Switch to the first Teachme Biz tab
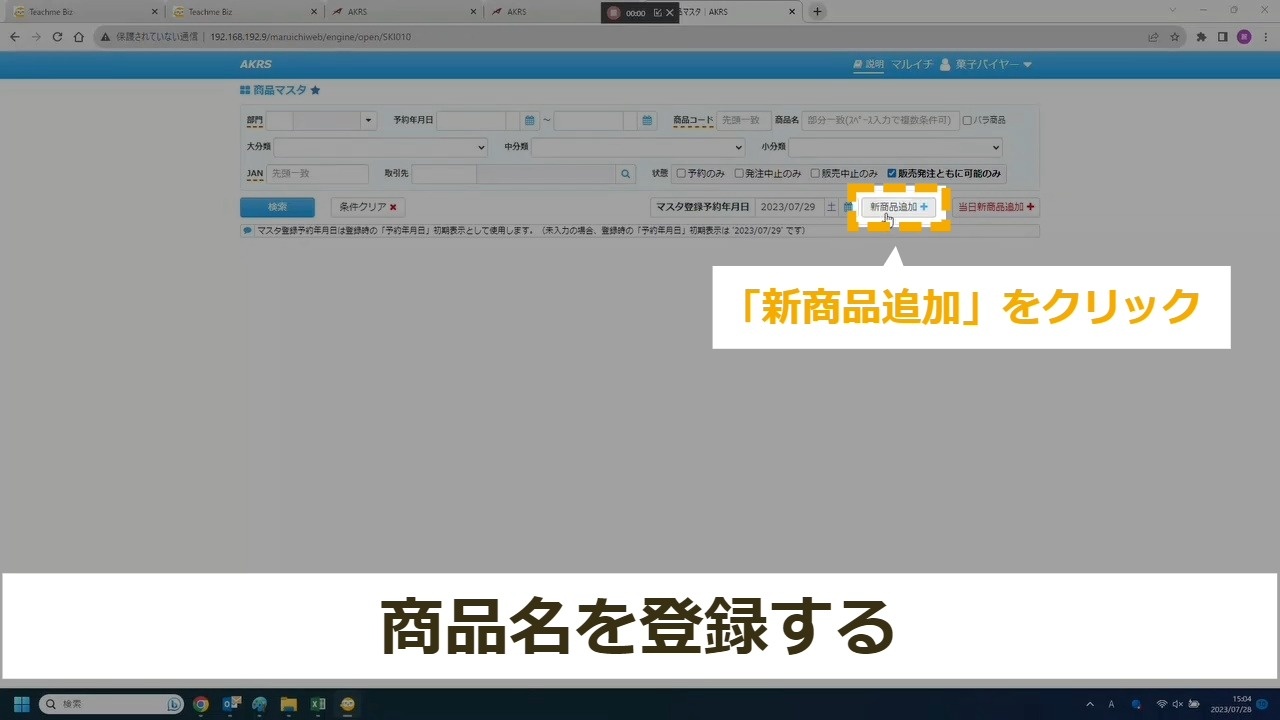This screenshot has height=720, width=1280. click(x=85, y=12)
